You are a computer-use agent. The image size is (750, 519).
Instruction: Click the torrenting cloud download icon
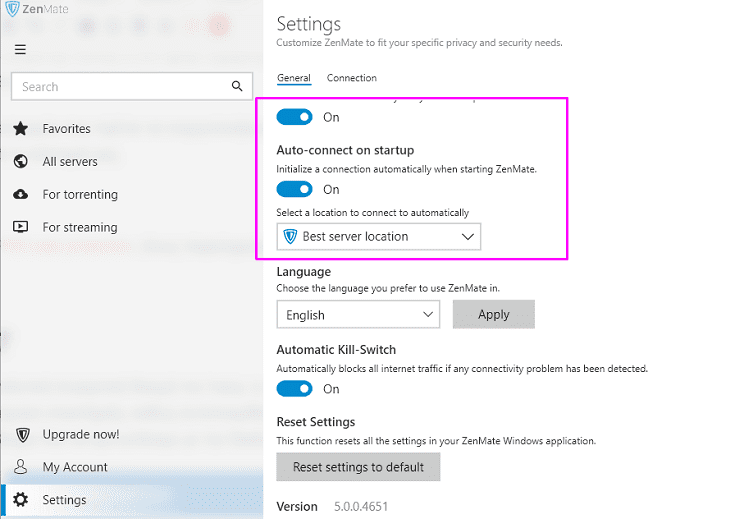(21, 194)
